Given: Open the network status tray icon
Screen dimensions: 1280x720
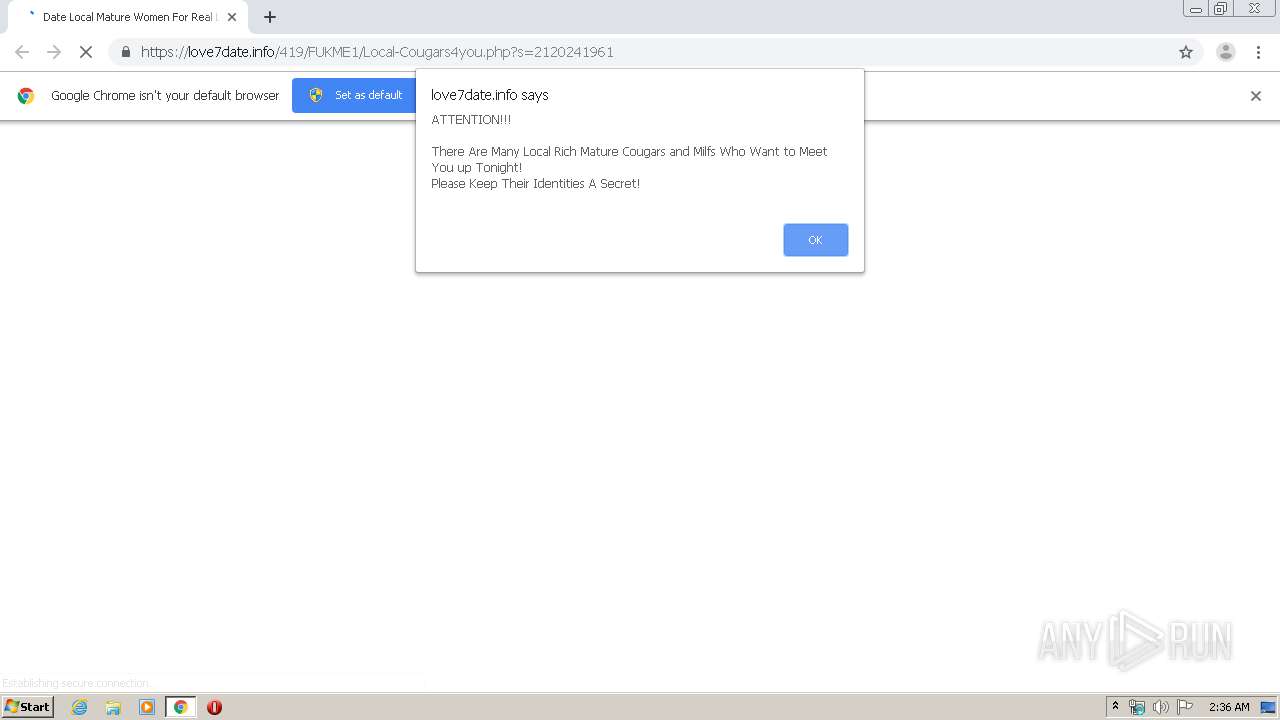Looking at the screenshot, I should point(1137,707).
